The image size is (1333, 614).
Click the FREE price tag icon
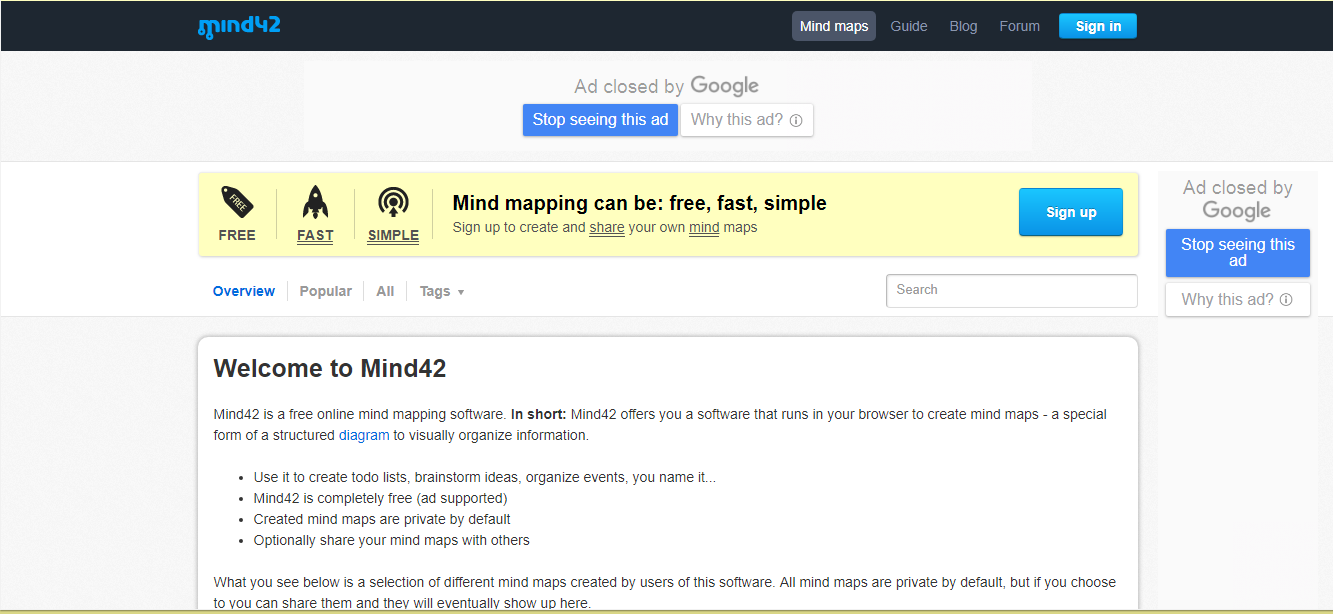point(237,202)
